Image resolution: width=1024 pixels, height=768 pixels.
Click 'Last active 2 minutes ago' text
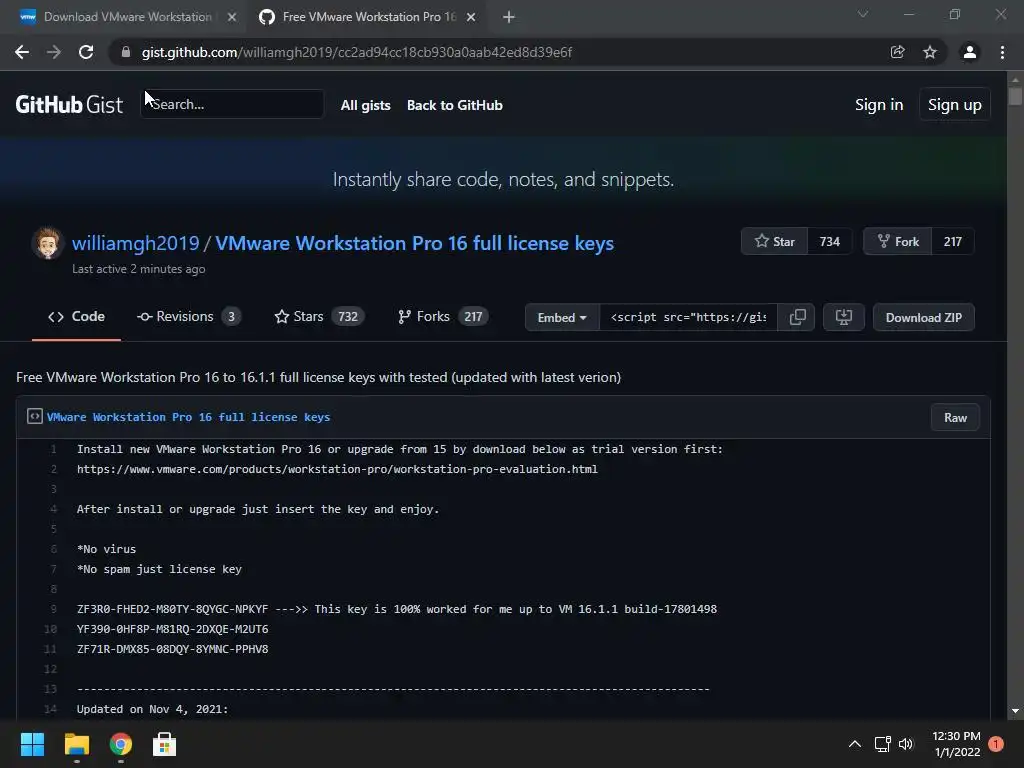coord(138,268)
